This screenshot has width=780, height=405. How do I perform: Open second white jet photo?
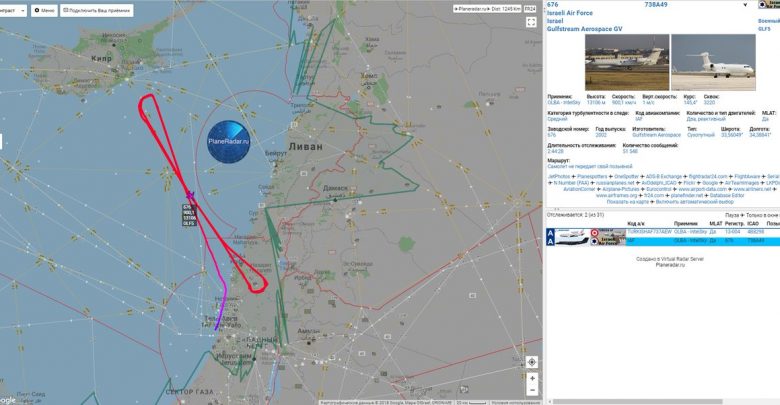[713, 62]
